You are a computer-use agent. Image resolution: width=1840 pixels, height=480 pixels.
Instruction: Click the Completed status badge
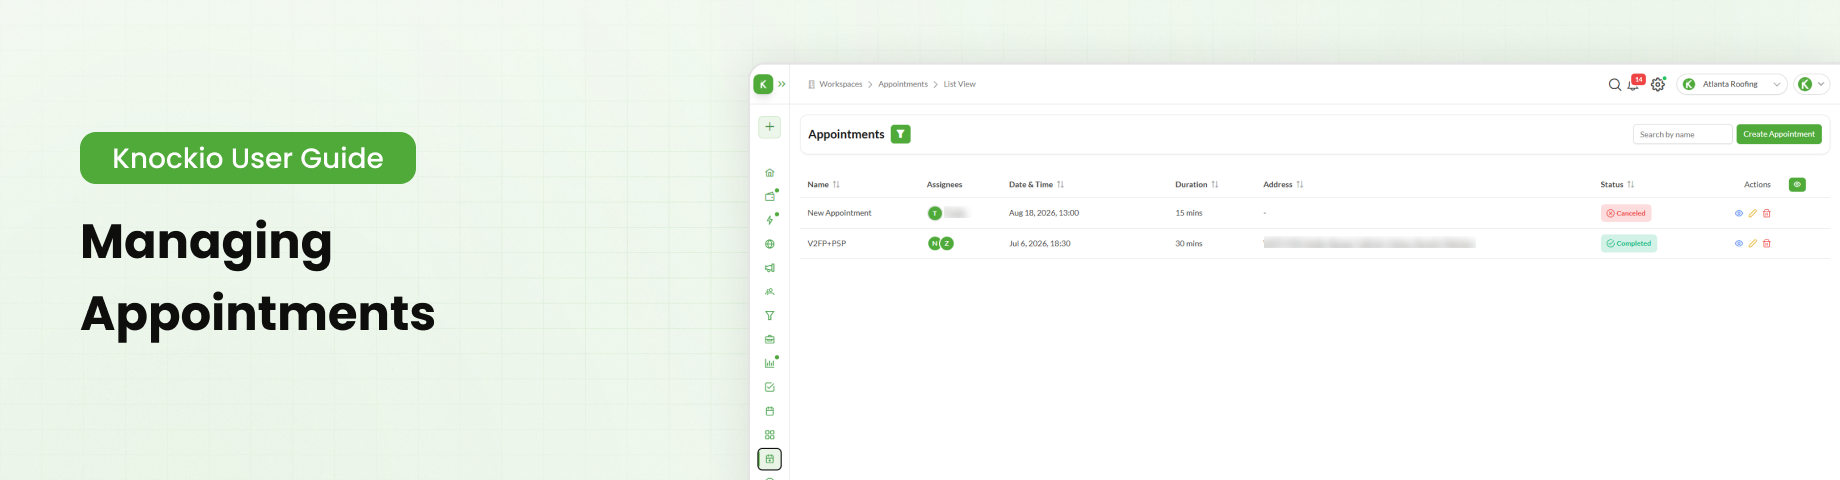coord(1629,243)
